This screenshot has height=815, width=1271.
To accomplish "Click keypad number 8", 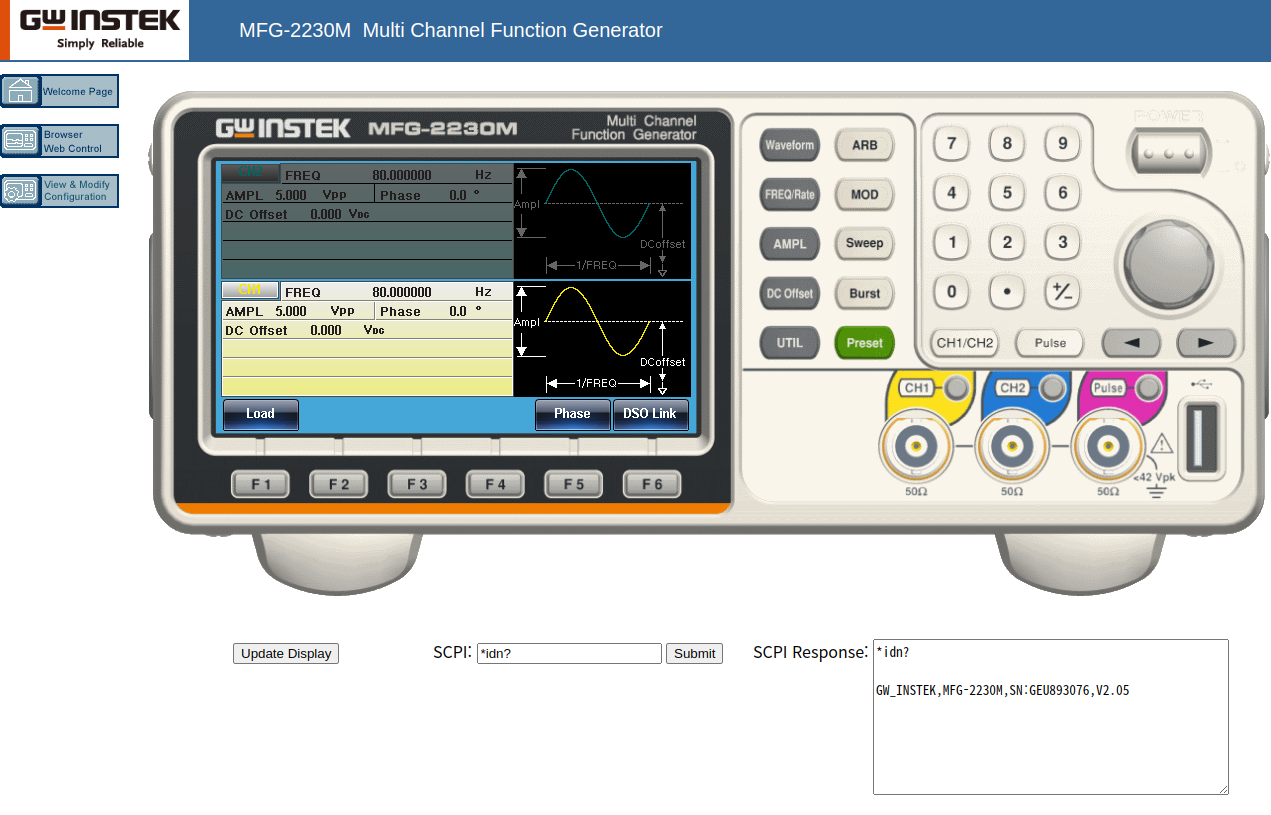I will pyautogui.click(x=1007, y=144).
